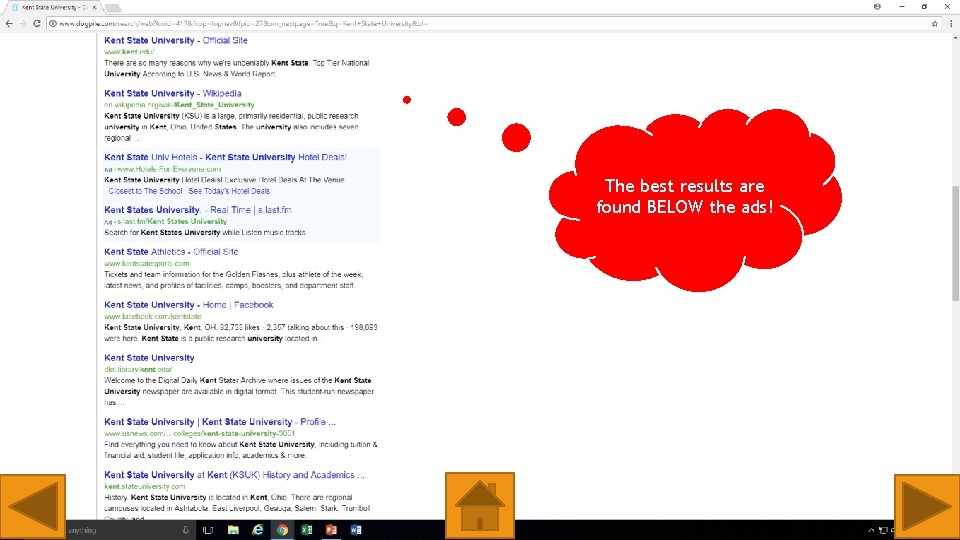Screen dimensions: 960x540
Task: Click the Closest to The School sublink
Action: tap(145, 191)
